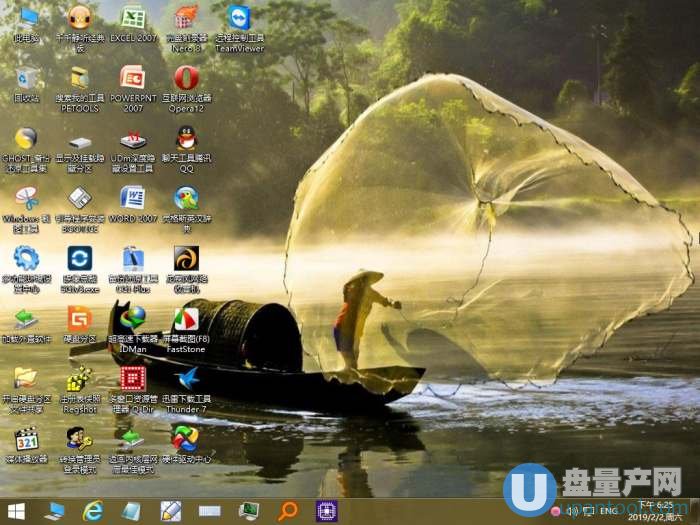Launch the QQ penguin chat tool
The height and width of the screenshot is (525, 700).
[187, 150]
